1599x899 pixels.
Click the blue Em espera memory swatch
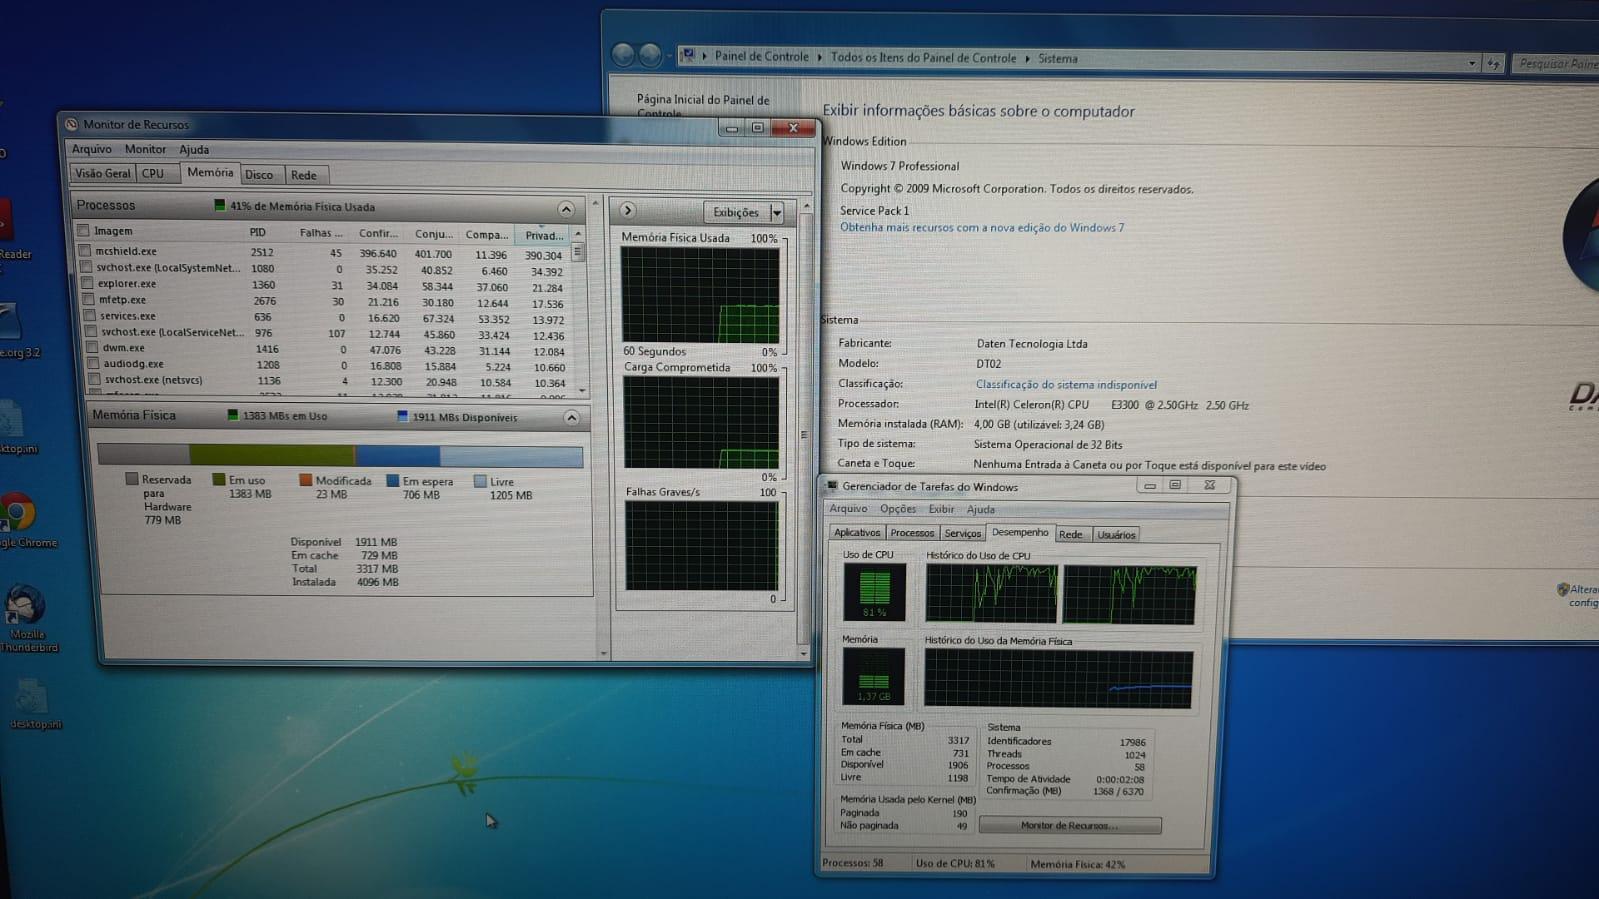pos(393,481)
